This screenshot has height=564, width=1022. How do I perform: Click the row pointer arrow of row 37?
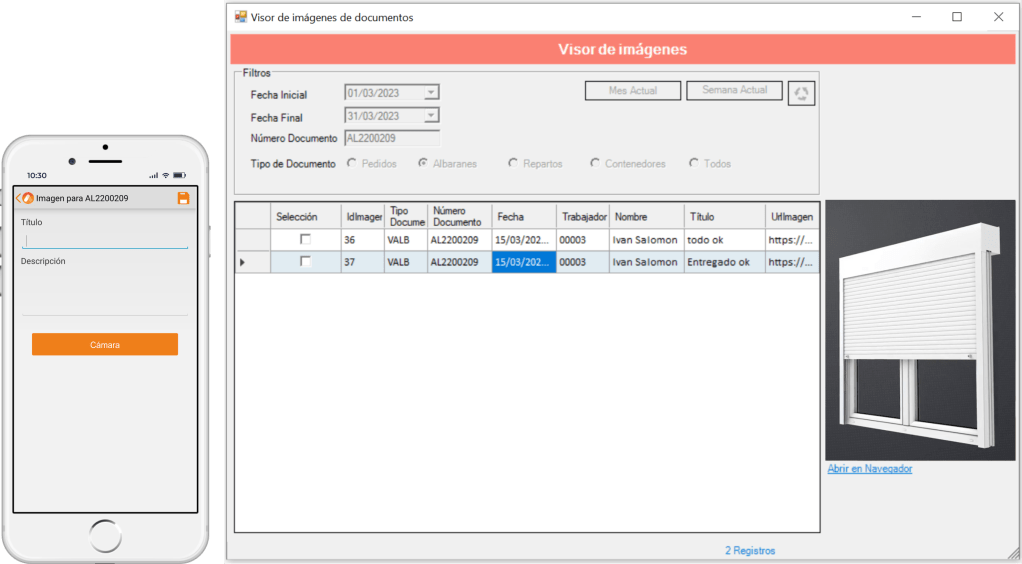(x=241, y=262)
